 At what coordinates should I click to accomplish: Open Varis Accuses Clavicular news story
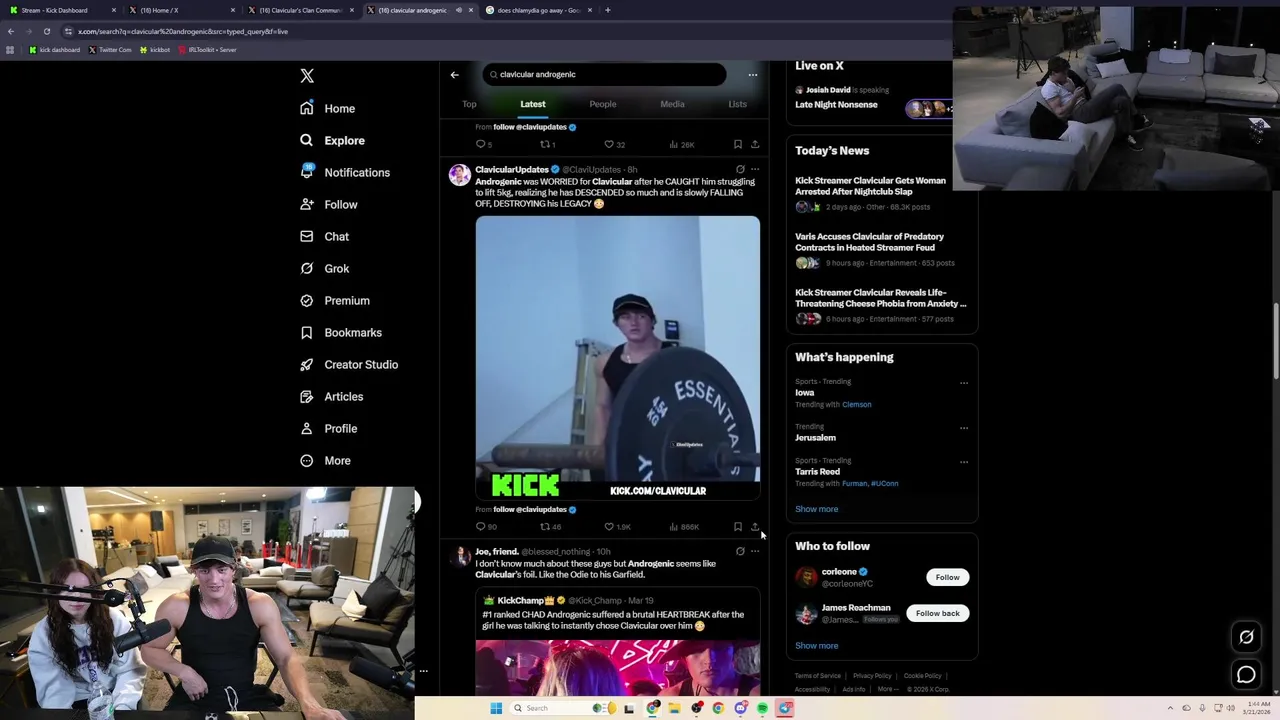869,242
